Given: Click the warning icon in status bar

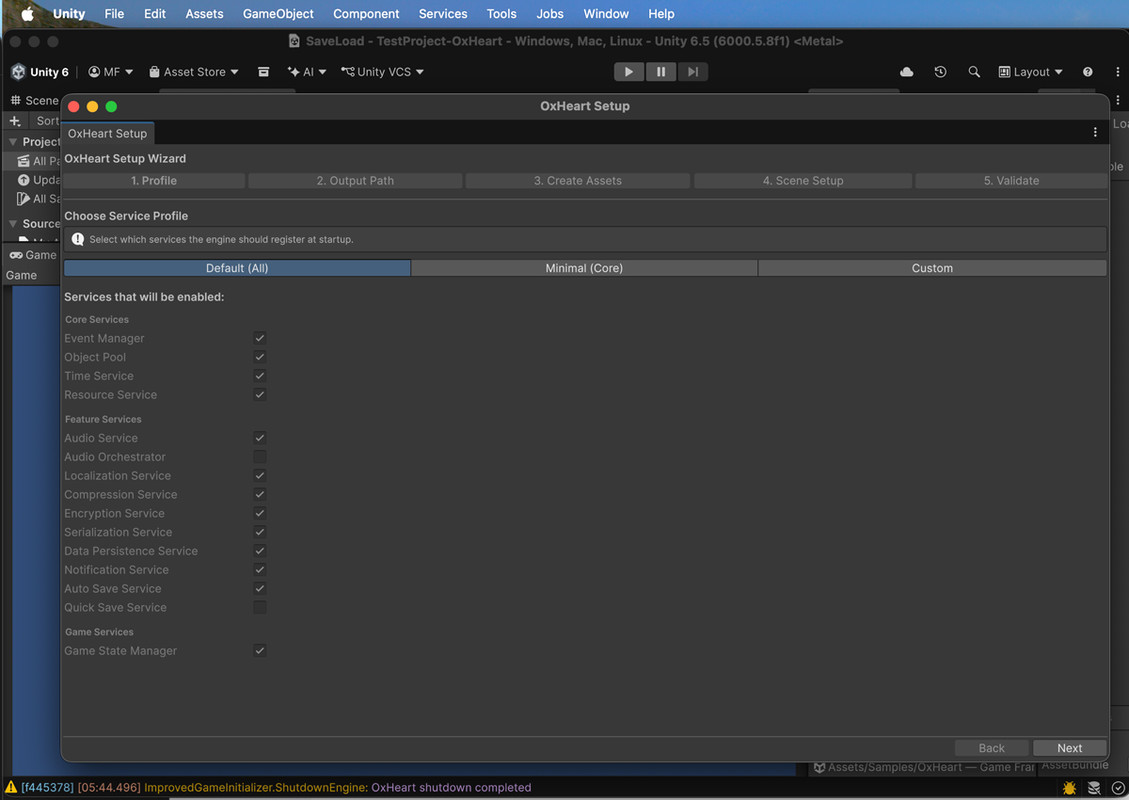Looking at the screenshot, I should pos(11,787).
